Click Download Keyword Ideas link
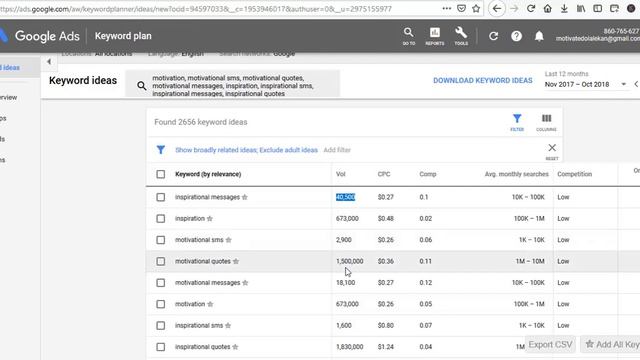The width and height of the screenshot is (640, 360). click(x=482, y=81)
